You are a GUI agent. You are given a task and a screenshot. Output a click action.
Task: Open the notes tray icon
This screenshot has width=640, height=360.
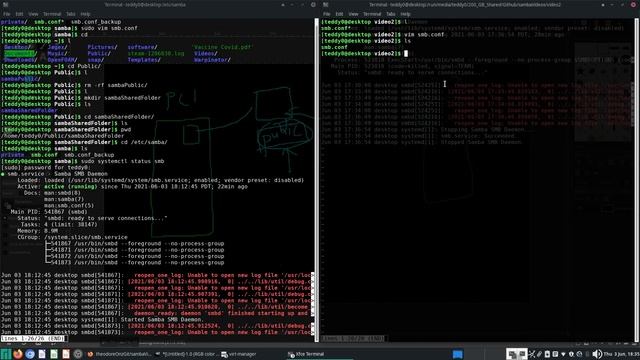(x=555, y=354)
